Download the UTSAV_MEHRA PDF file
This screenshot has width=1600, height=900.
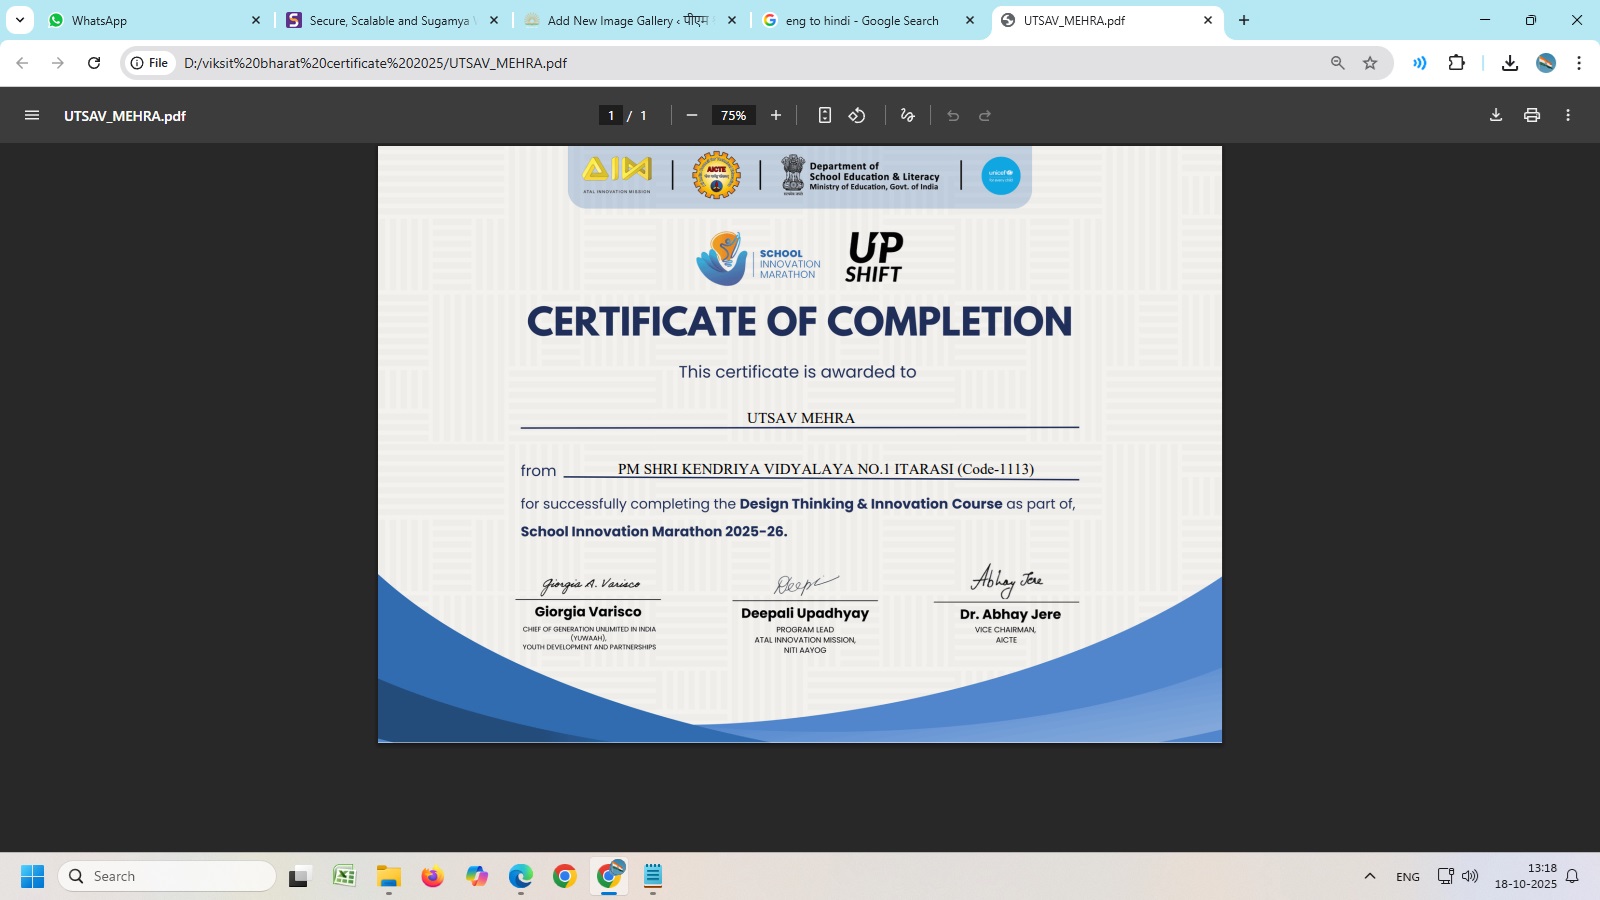tap(1496, 115)
